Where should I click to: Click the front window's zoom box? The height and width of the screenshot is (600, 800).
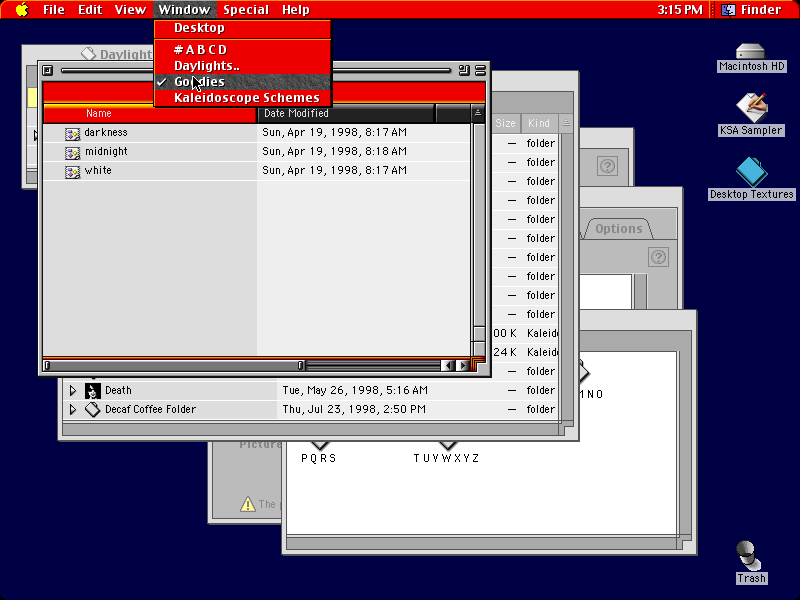(x=464, y=70)
